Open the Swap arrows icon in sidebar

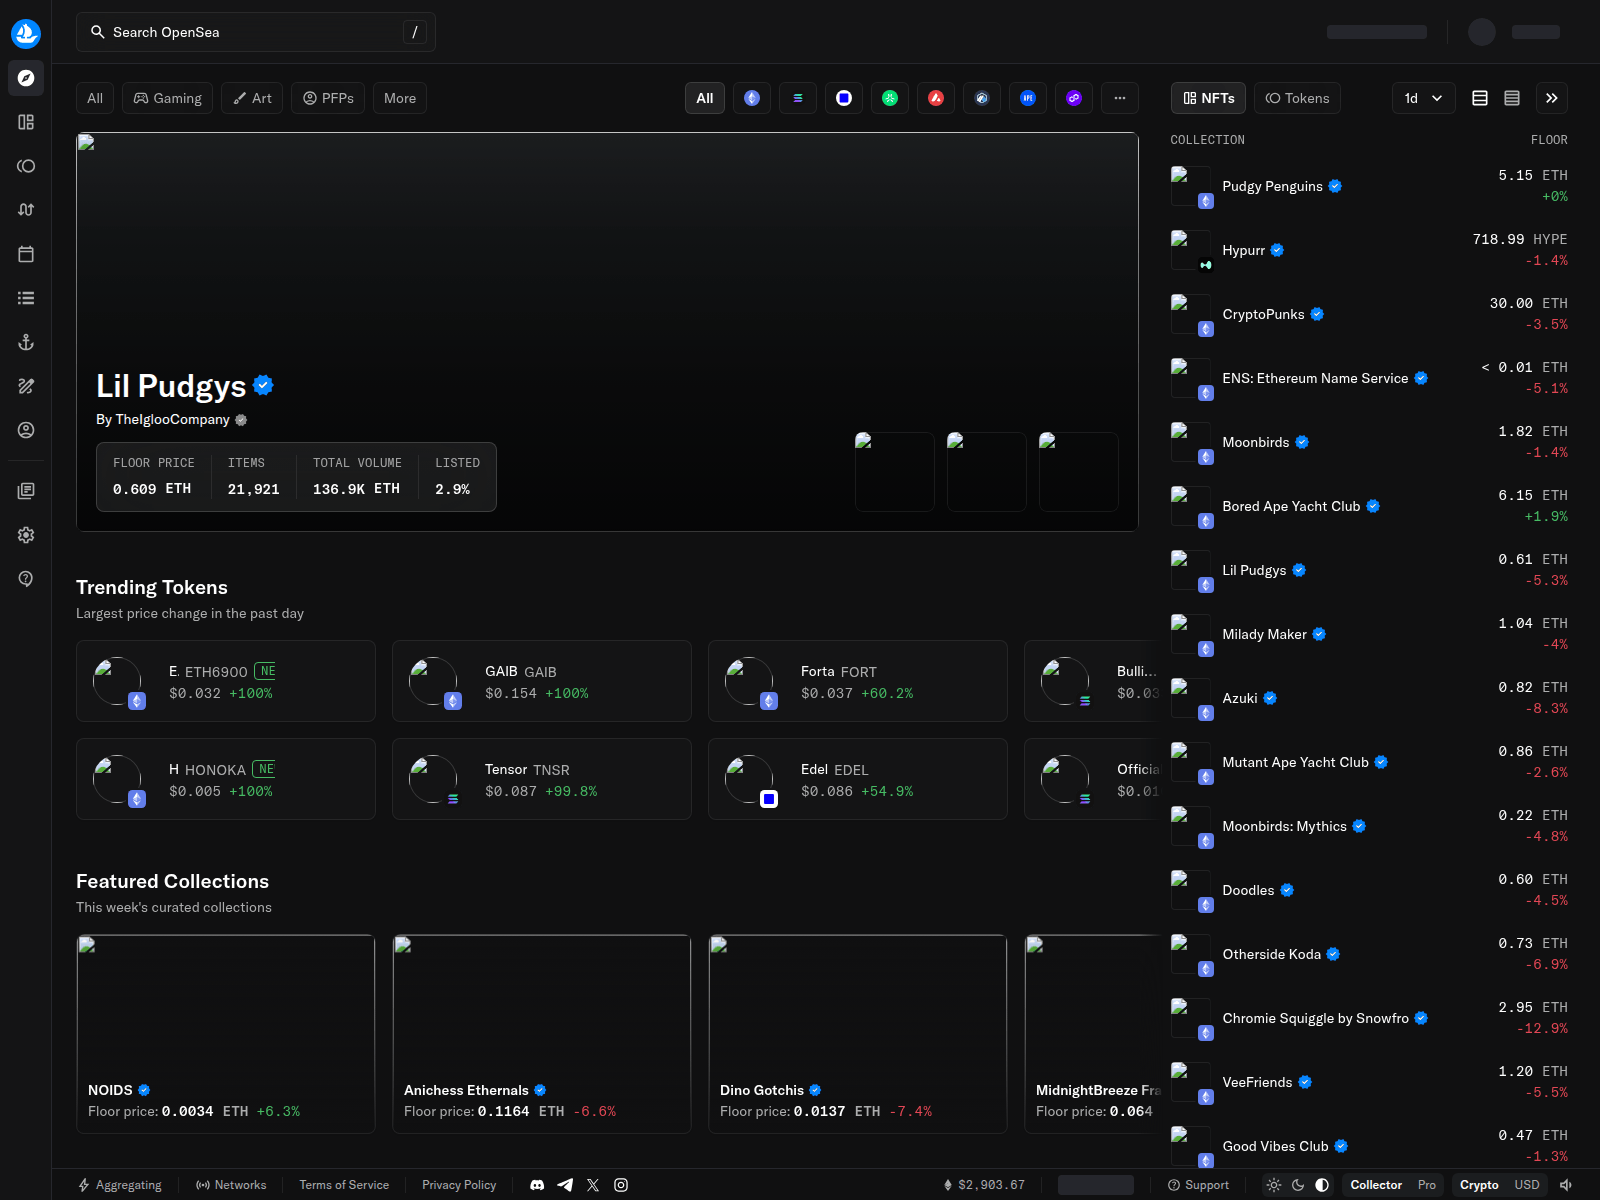pos(26,210)
